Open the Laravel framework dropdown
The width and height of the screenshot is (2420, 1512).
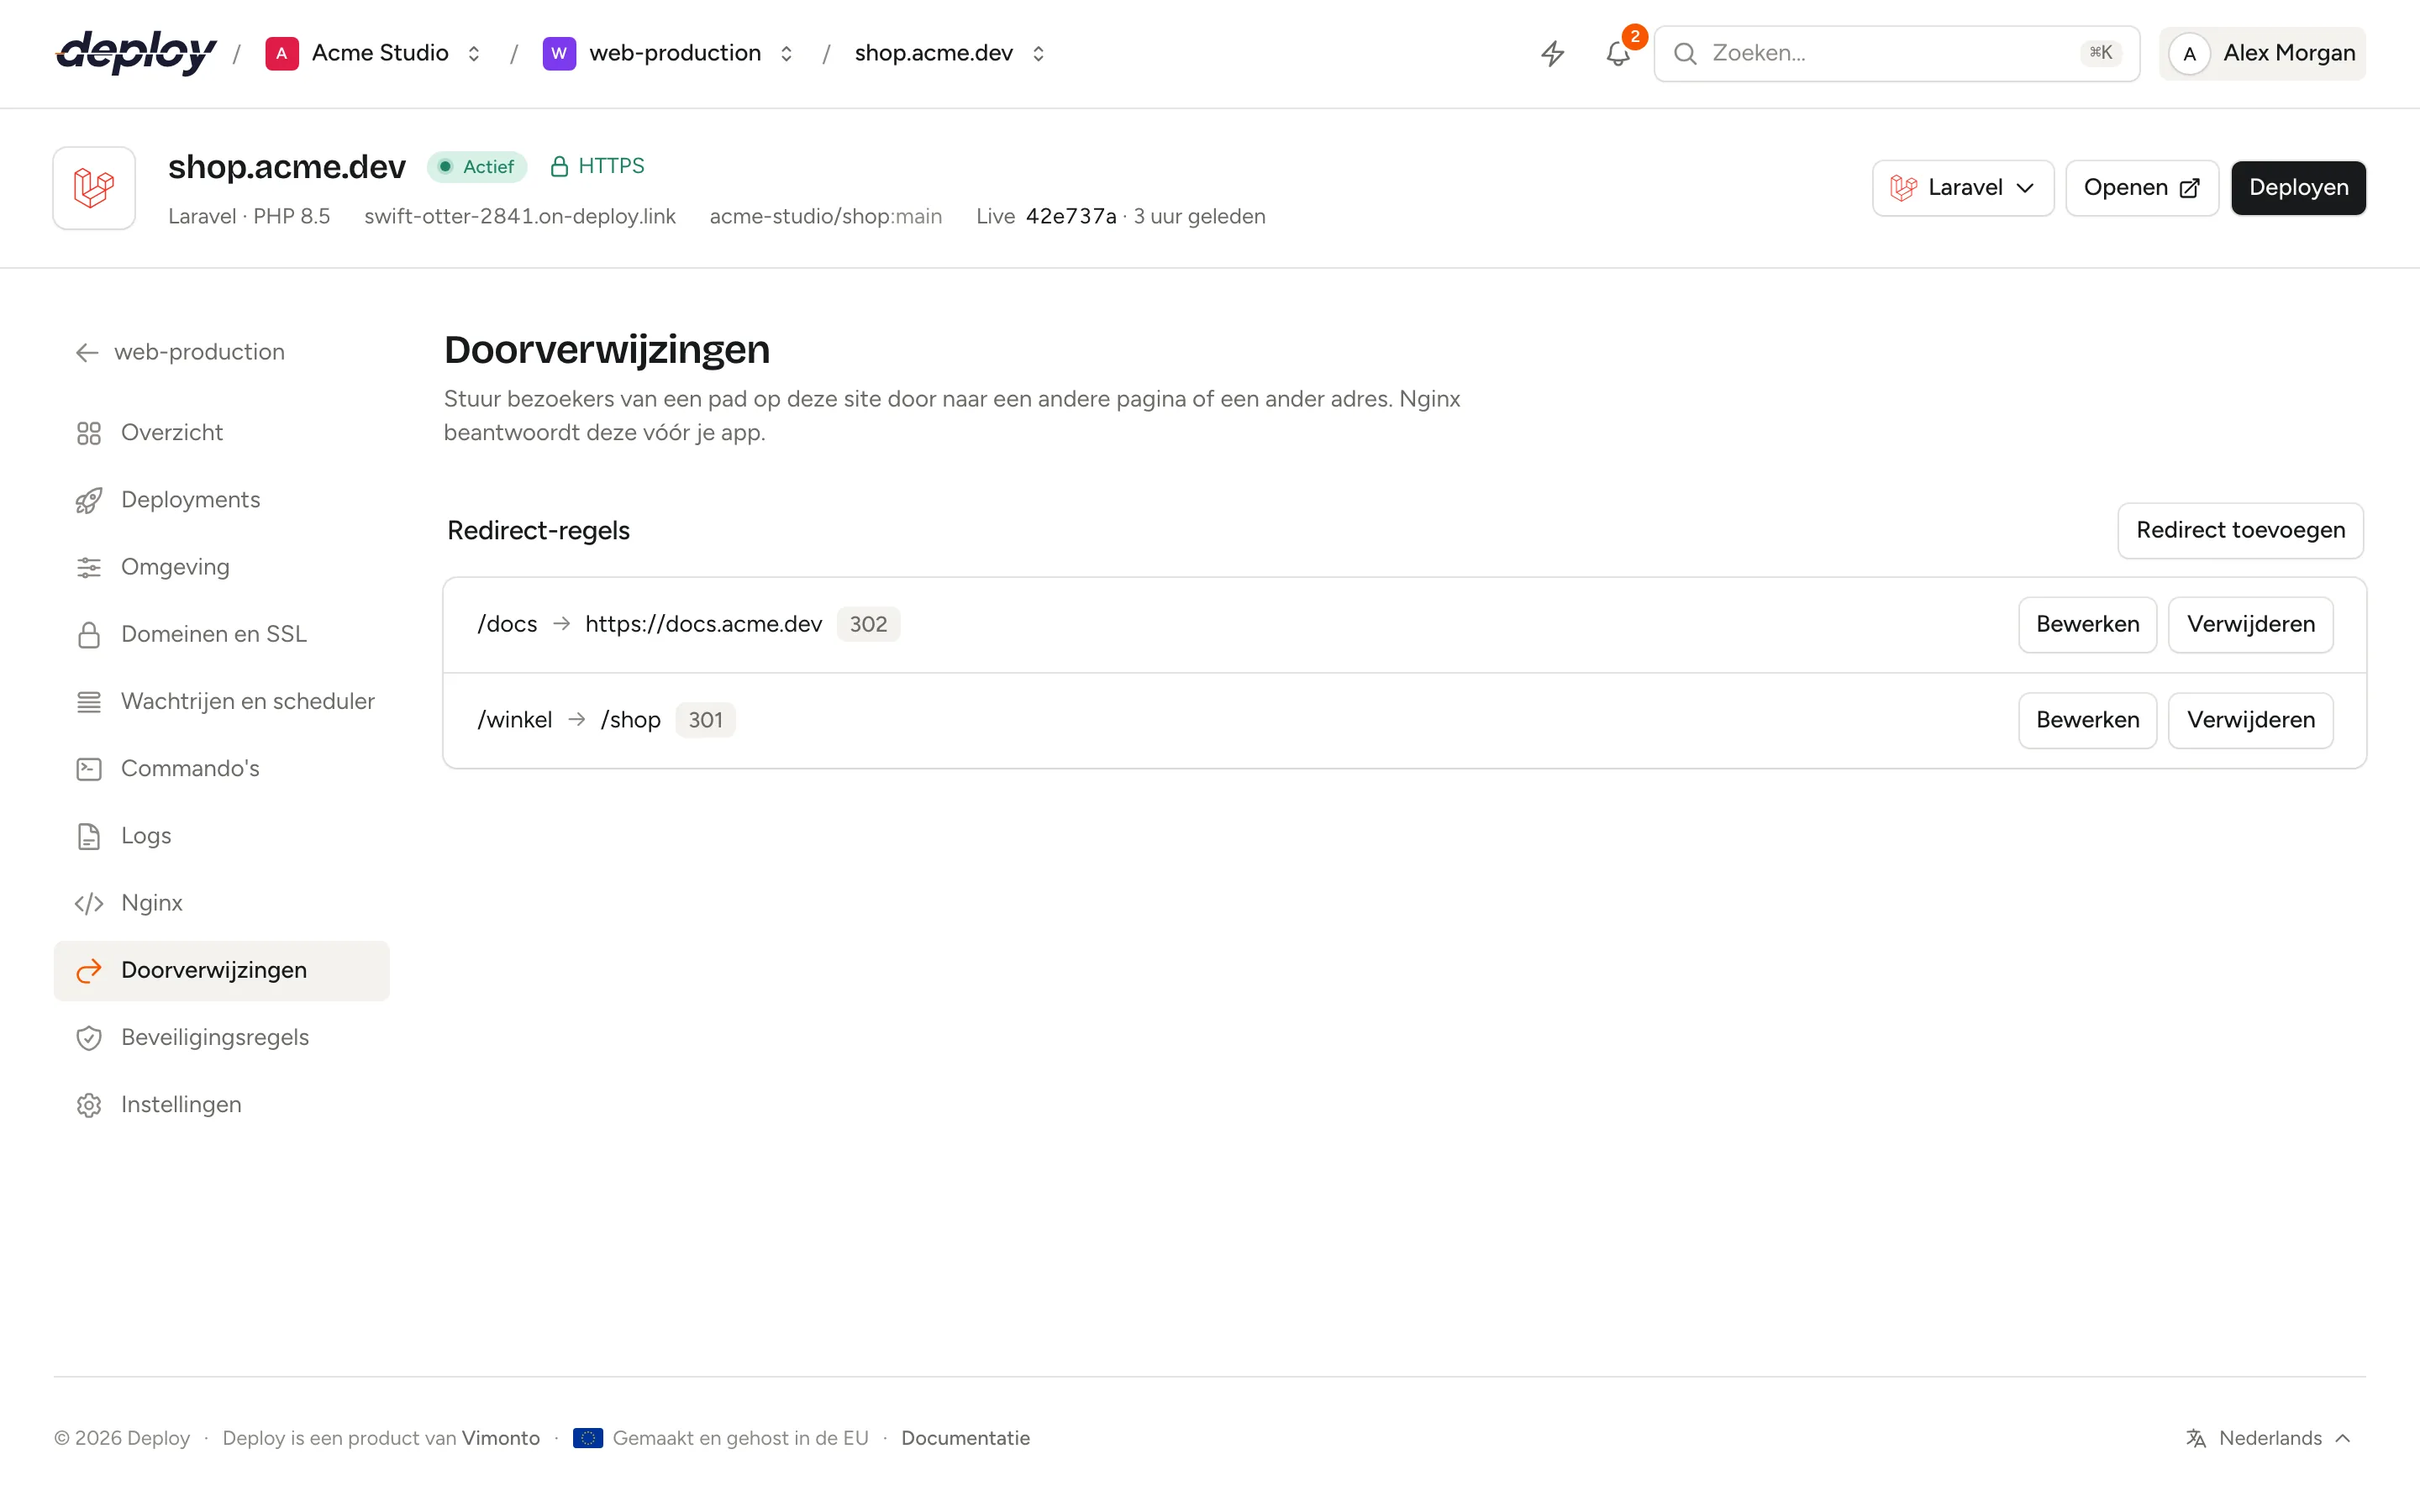pos(1962,188)
